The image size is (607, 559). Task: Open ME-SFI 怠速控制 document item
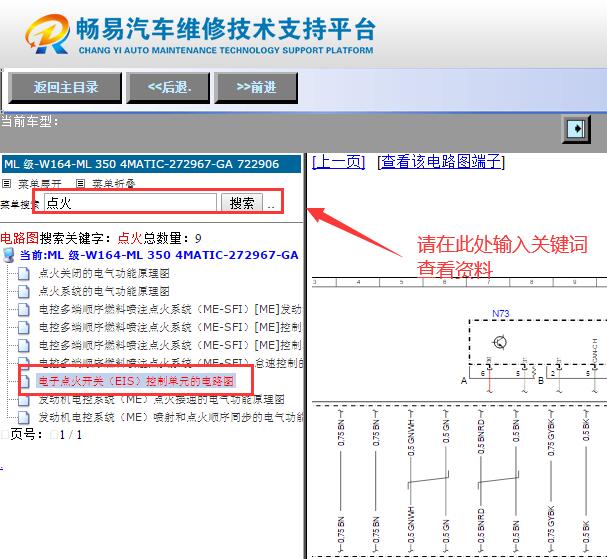[x=170, y=363]
